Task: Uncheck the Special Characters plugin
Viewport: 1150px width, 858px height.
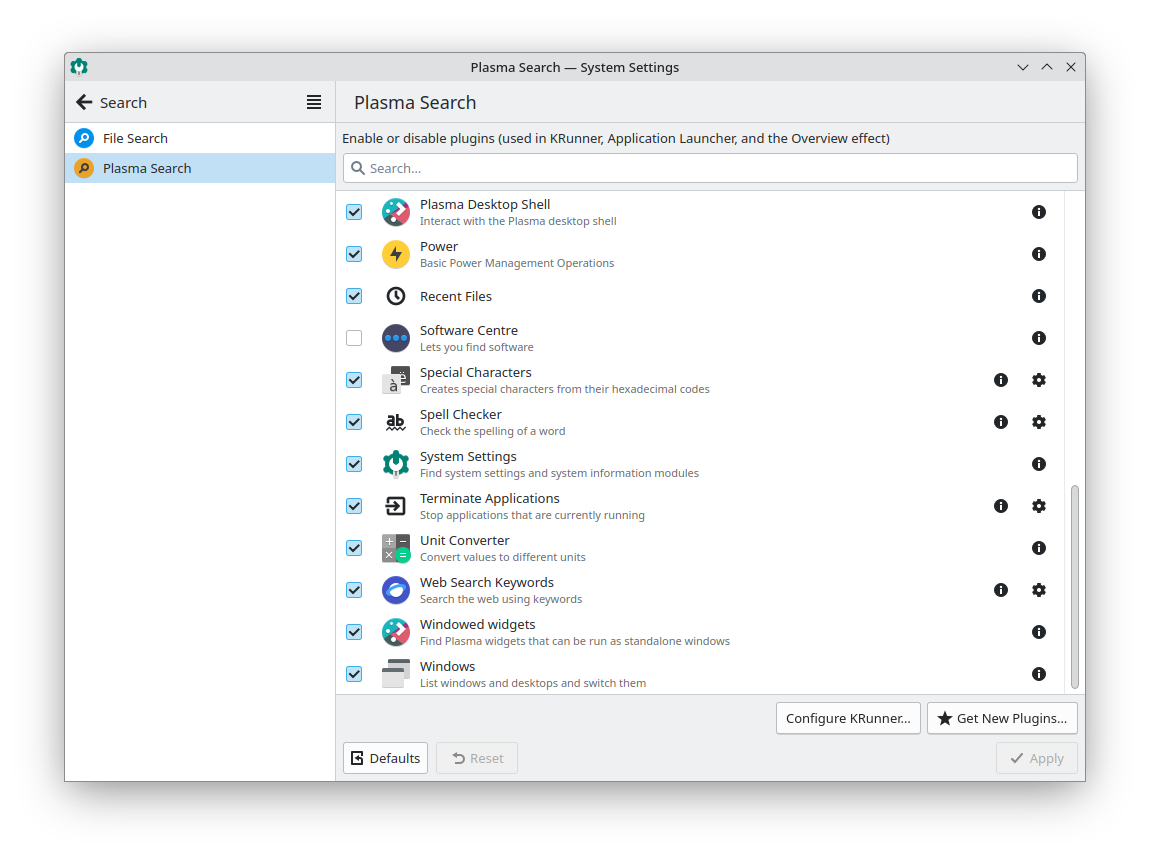Action: click(354, 380)
